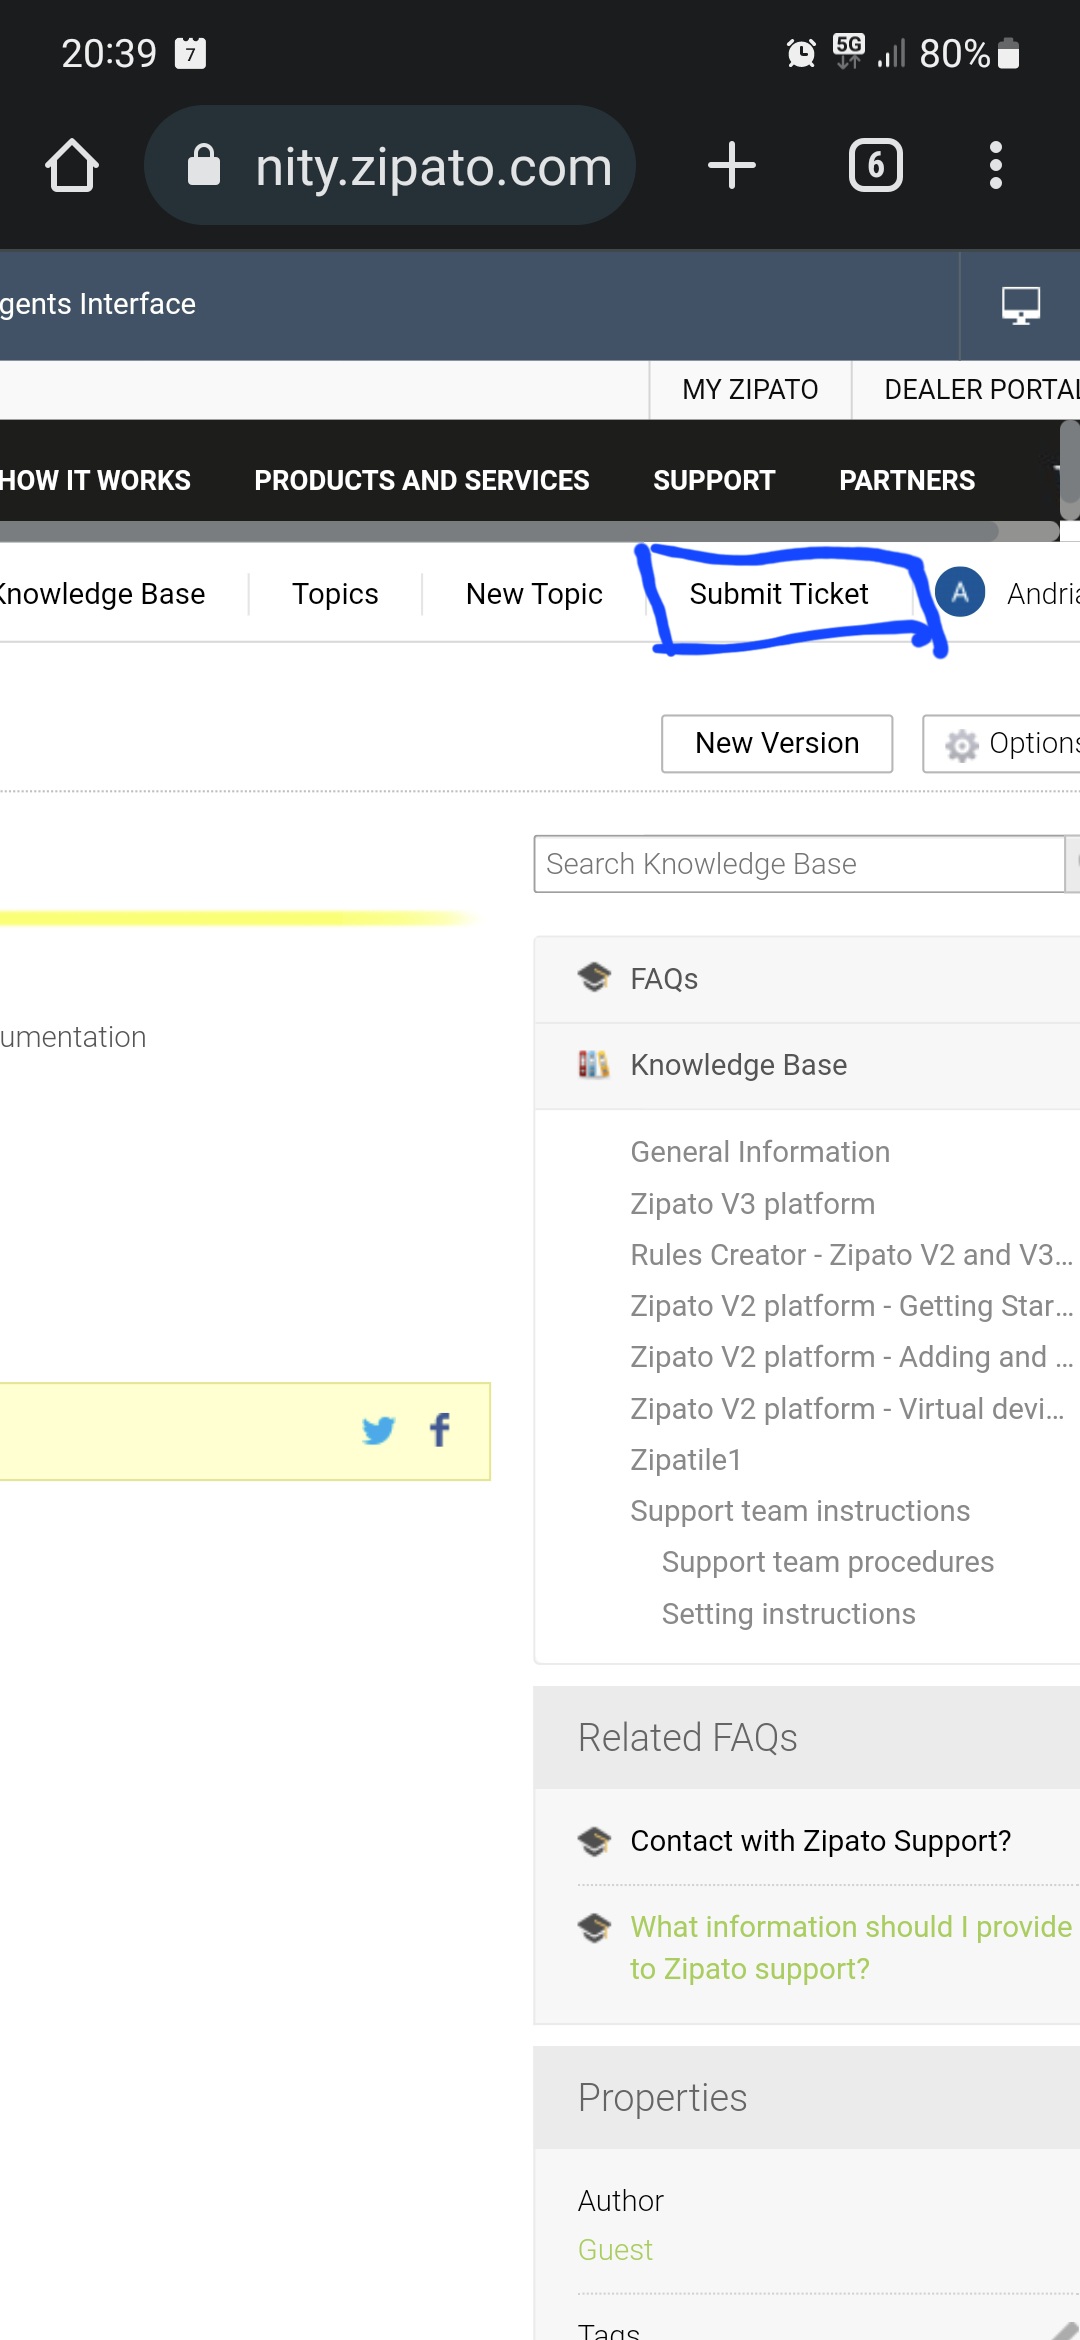Open the browser three-dot menu

[995, 165]
